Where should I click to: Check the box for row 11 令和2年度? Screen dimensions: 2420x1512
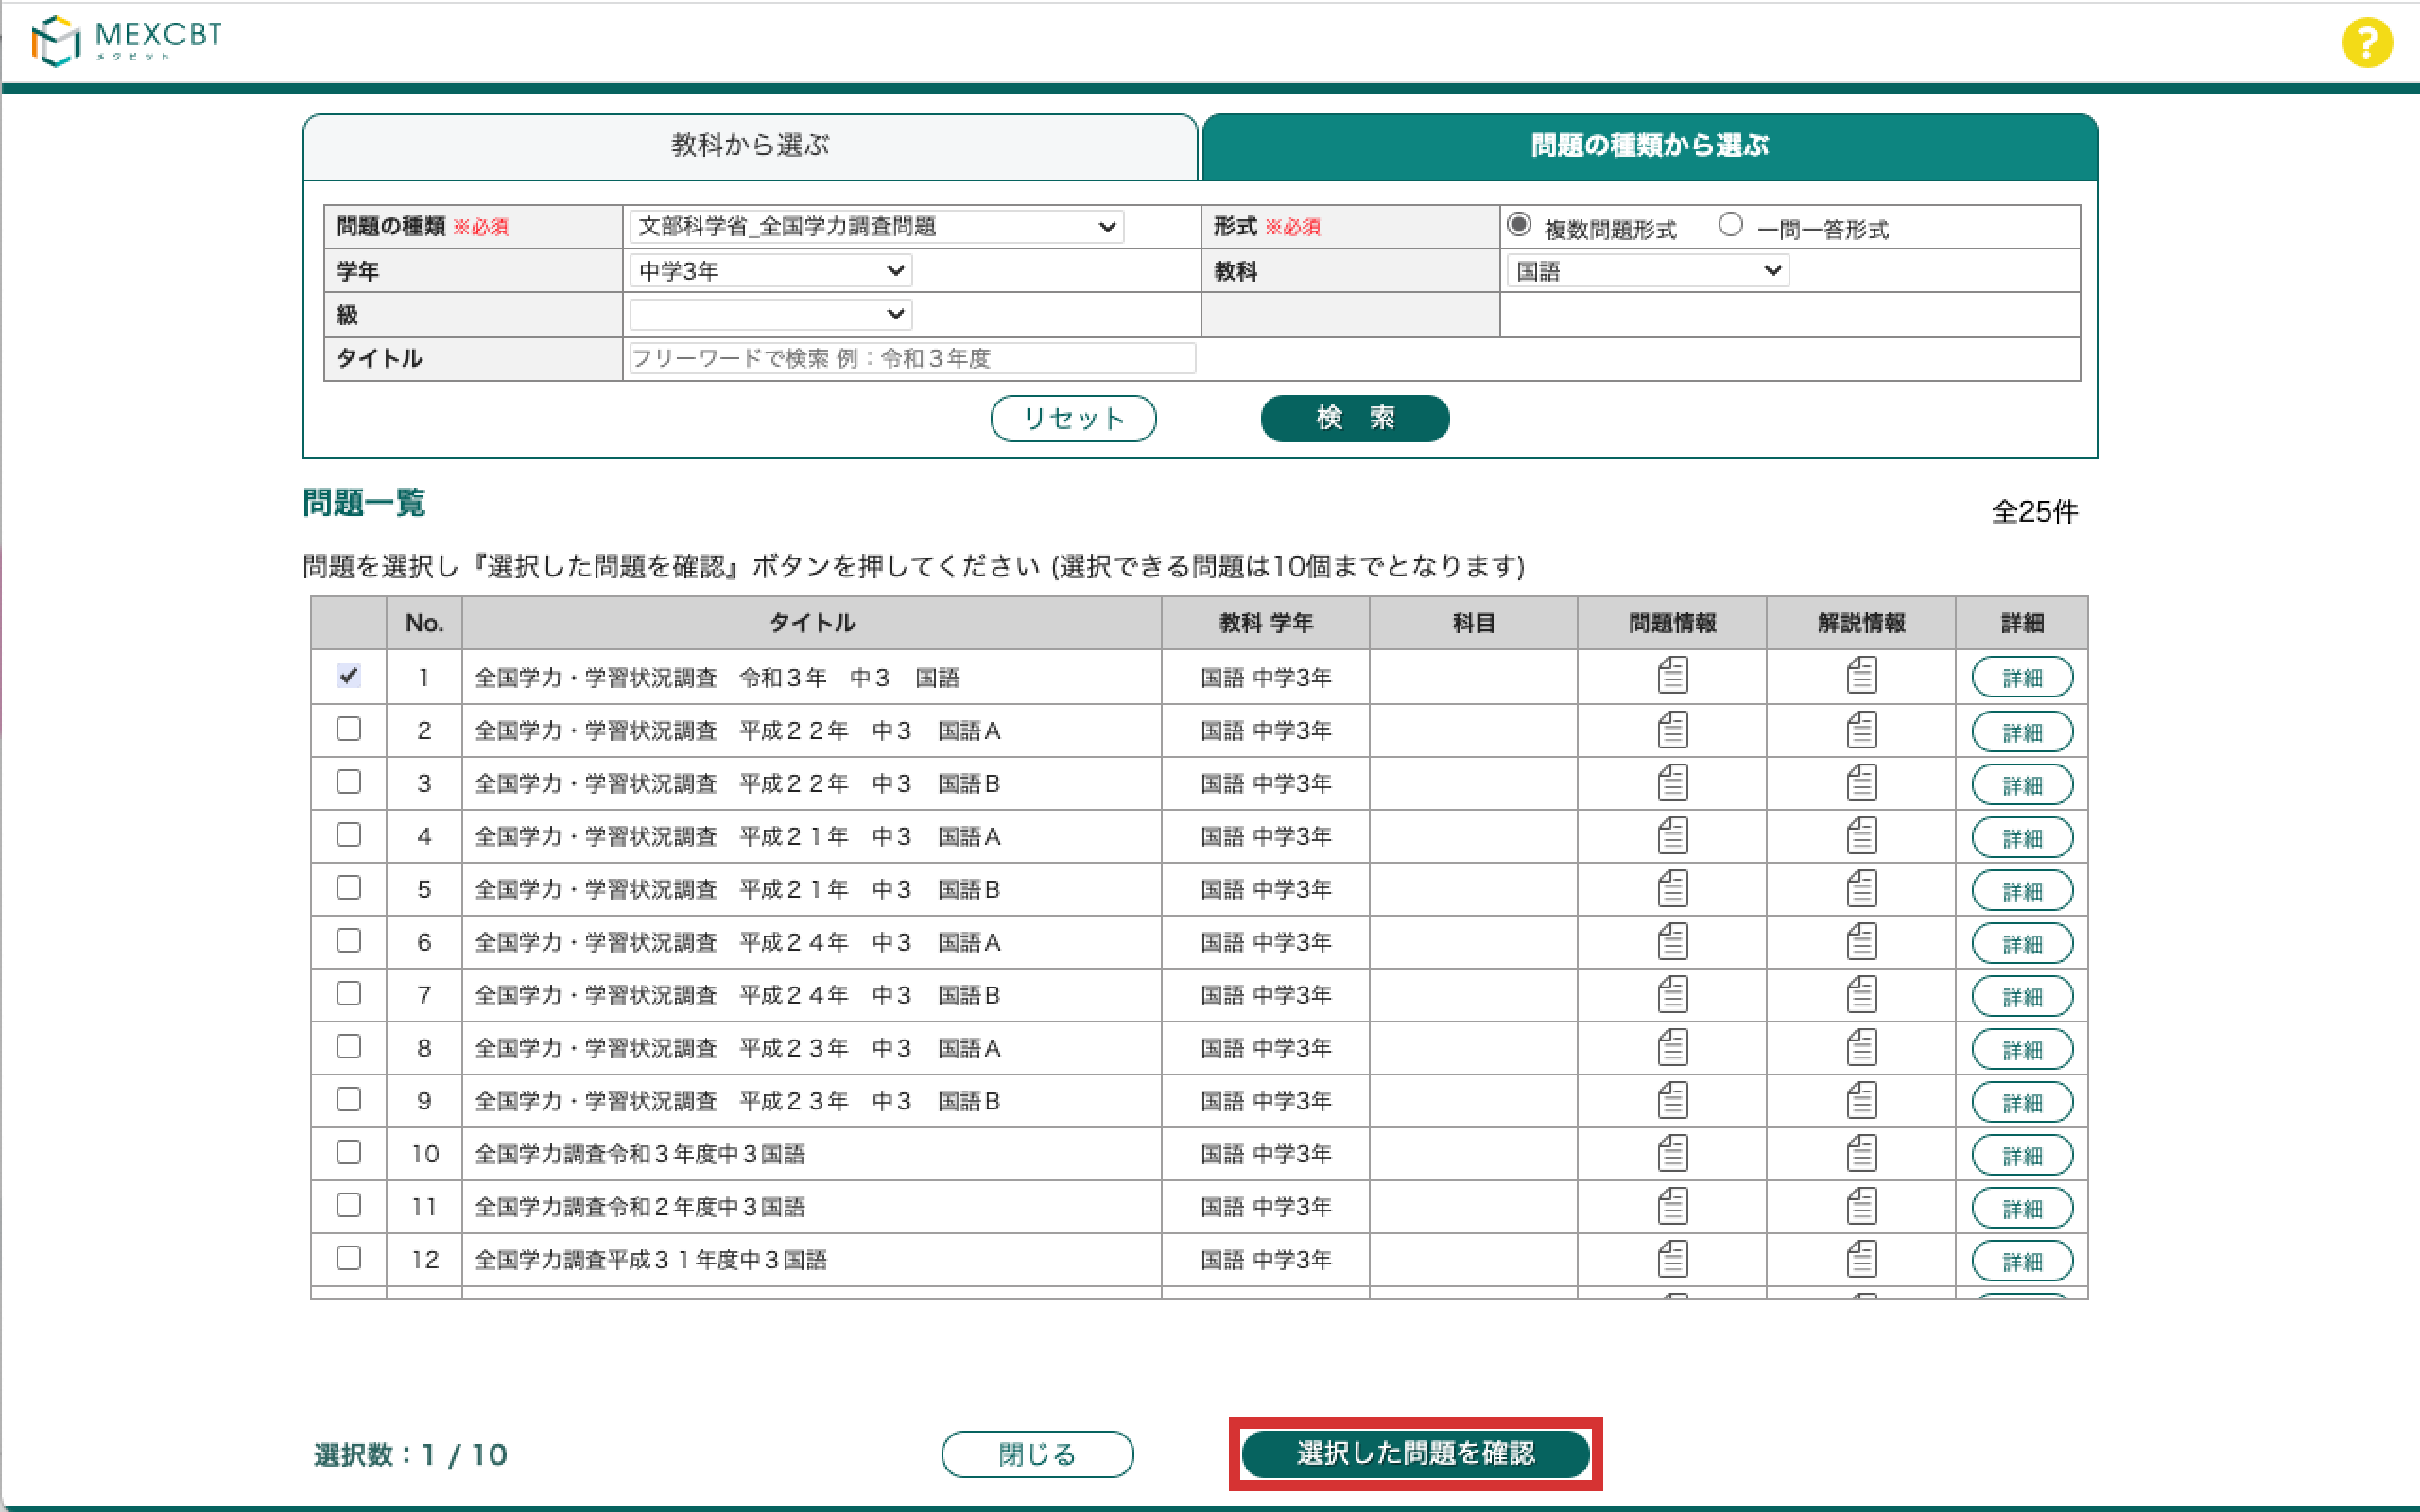coord(348,1206)
